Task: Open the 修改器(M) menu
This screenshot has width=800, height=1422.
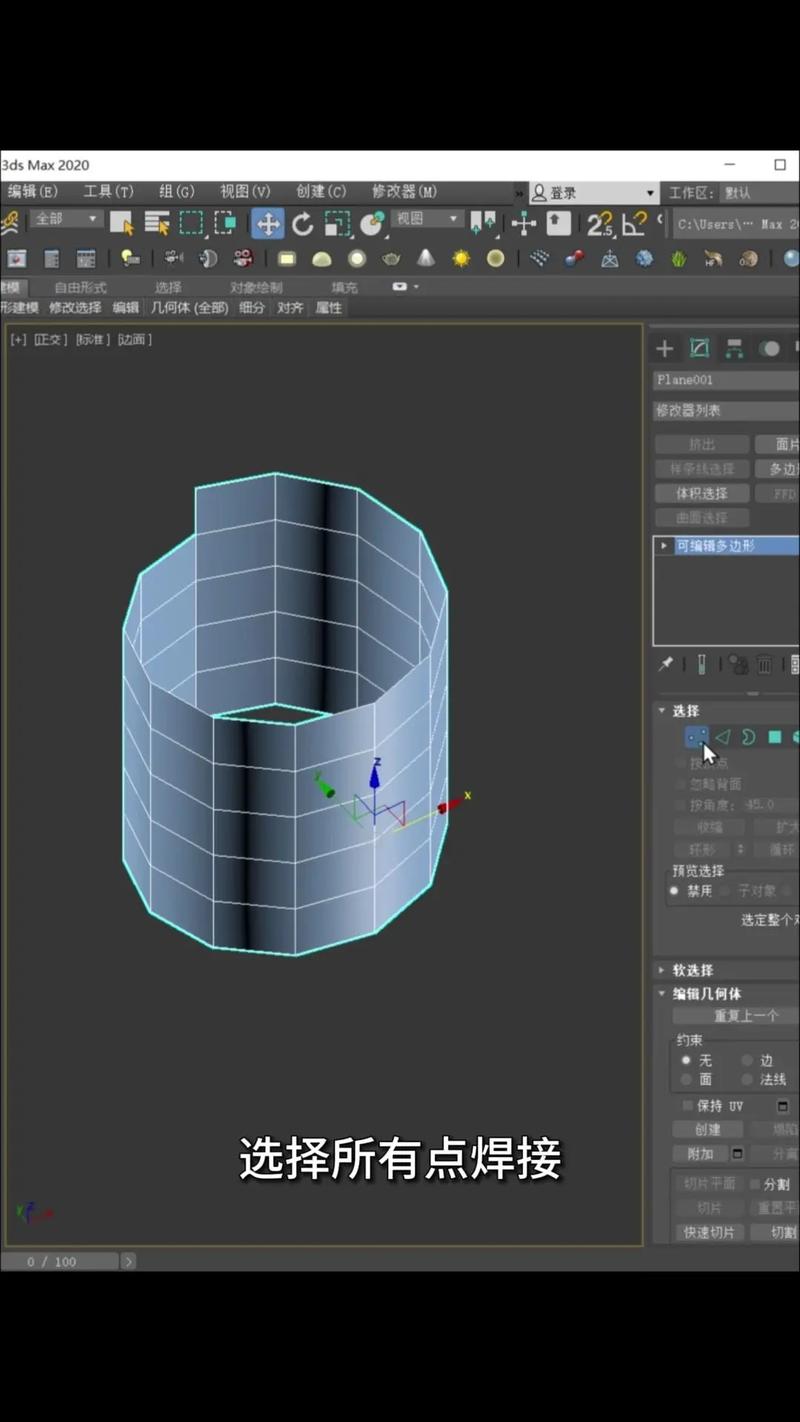Action: click(x=404, y=191)
